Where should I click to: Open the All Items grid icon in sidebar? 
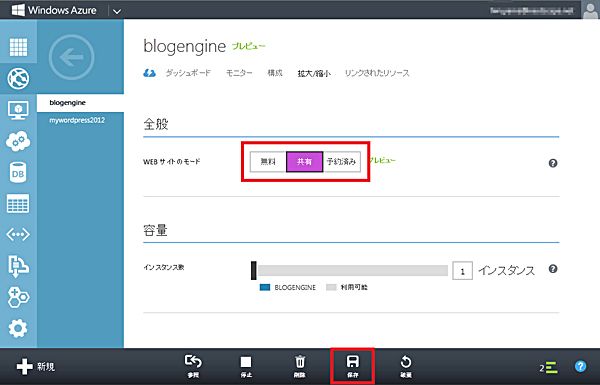tap(18, 47)
